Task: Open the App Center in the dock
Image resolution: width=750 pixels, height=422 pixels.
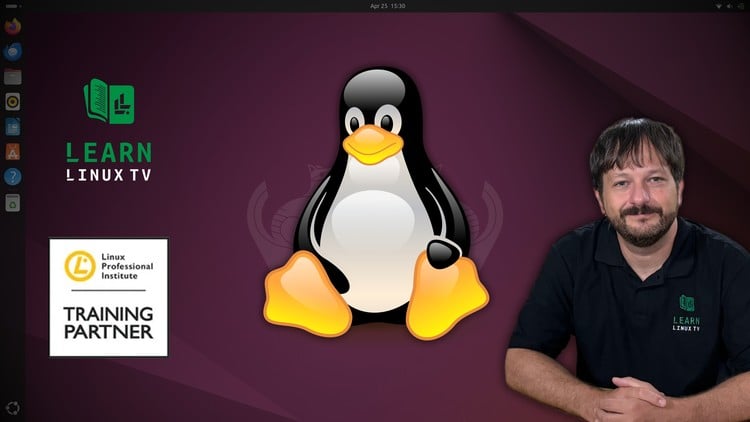Action: click(x=13, y=152)
